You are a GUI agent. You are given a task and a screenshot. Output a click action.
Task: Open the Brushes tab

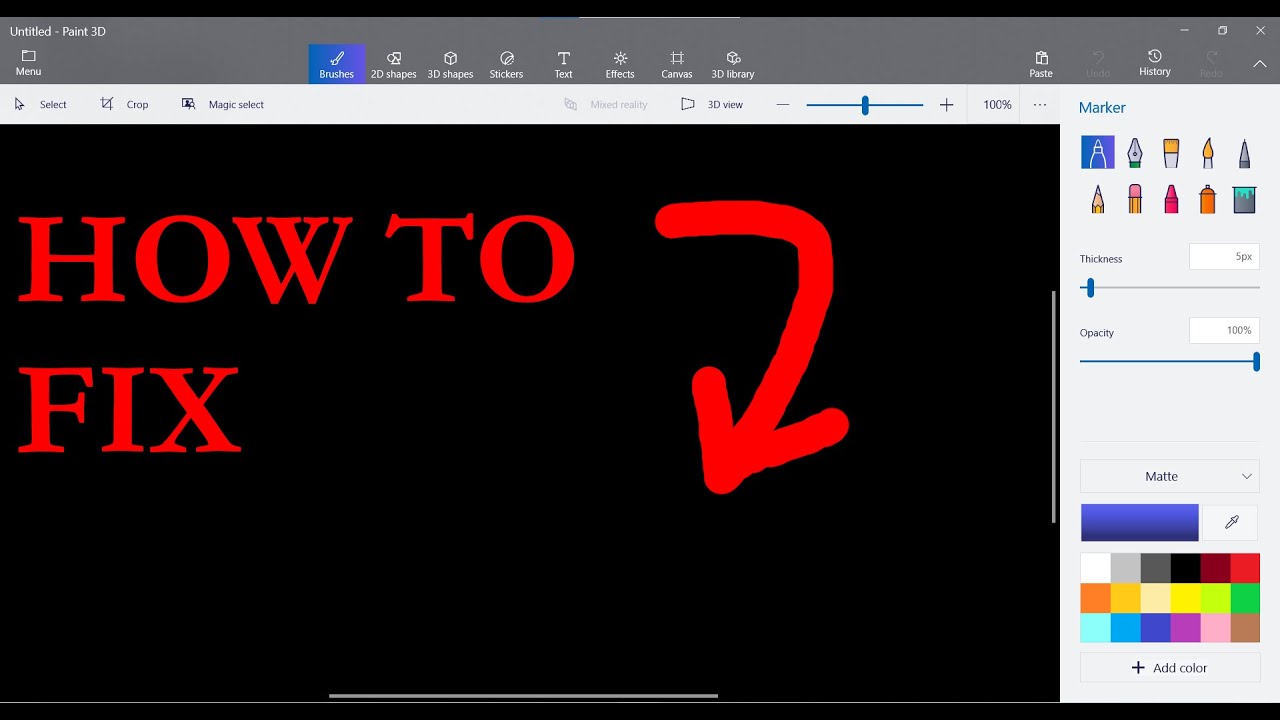tap(336, 63)
